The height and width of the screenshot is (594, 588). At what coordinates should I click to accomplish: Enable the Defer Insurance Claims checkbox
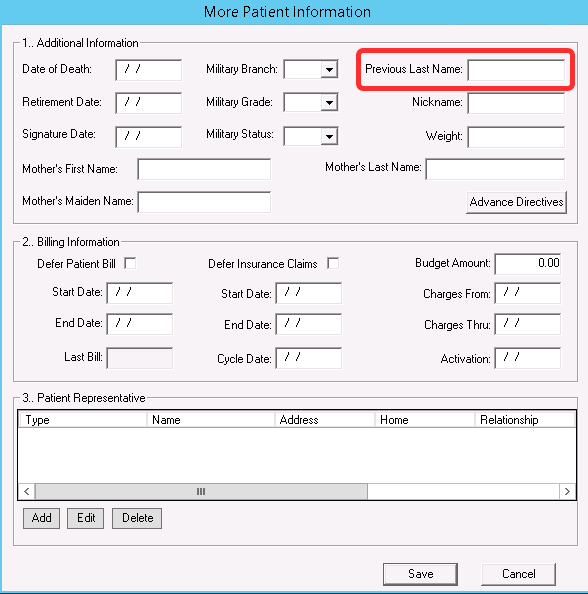coord(333,263)
